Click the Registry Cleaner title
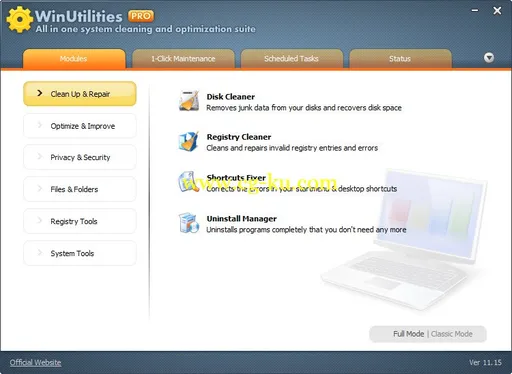 (239, 137)
